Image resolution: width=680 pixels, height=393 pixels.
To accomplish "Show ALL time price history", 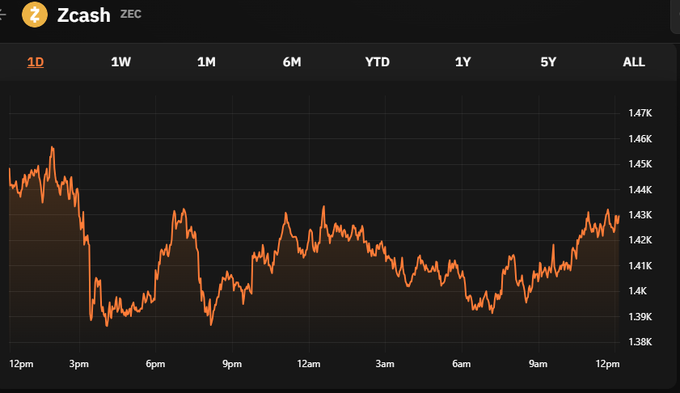I will (634, 62).
